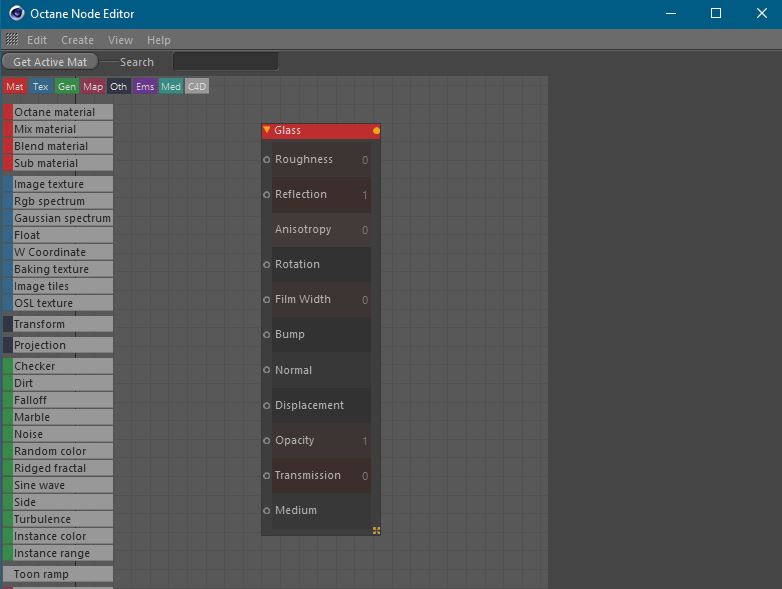Image resolution: width=782 pixels, height=589 pixels.
Task: Toggle the Med node filter
Action: (171, 87)
